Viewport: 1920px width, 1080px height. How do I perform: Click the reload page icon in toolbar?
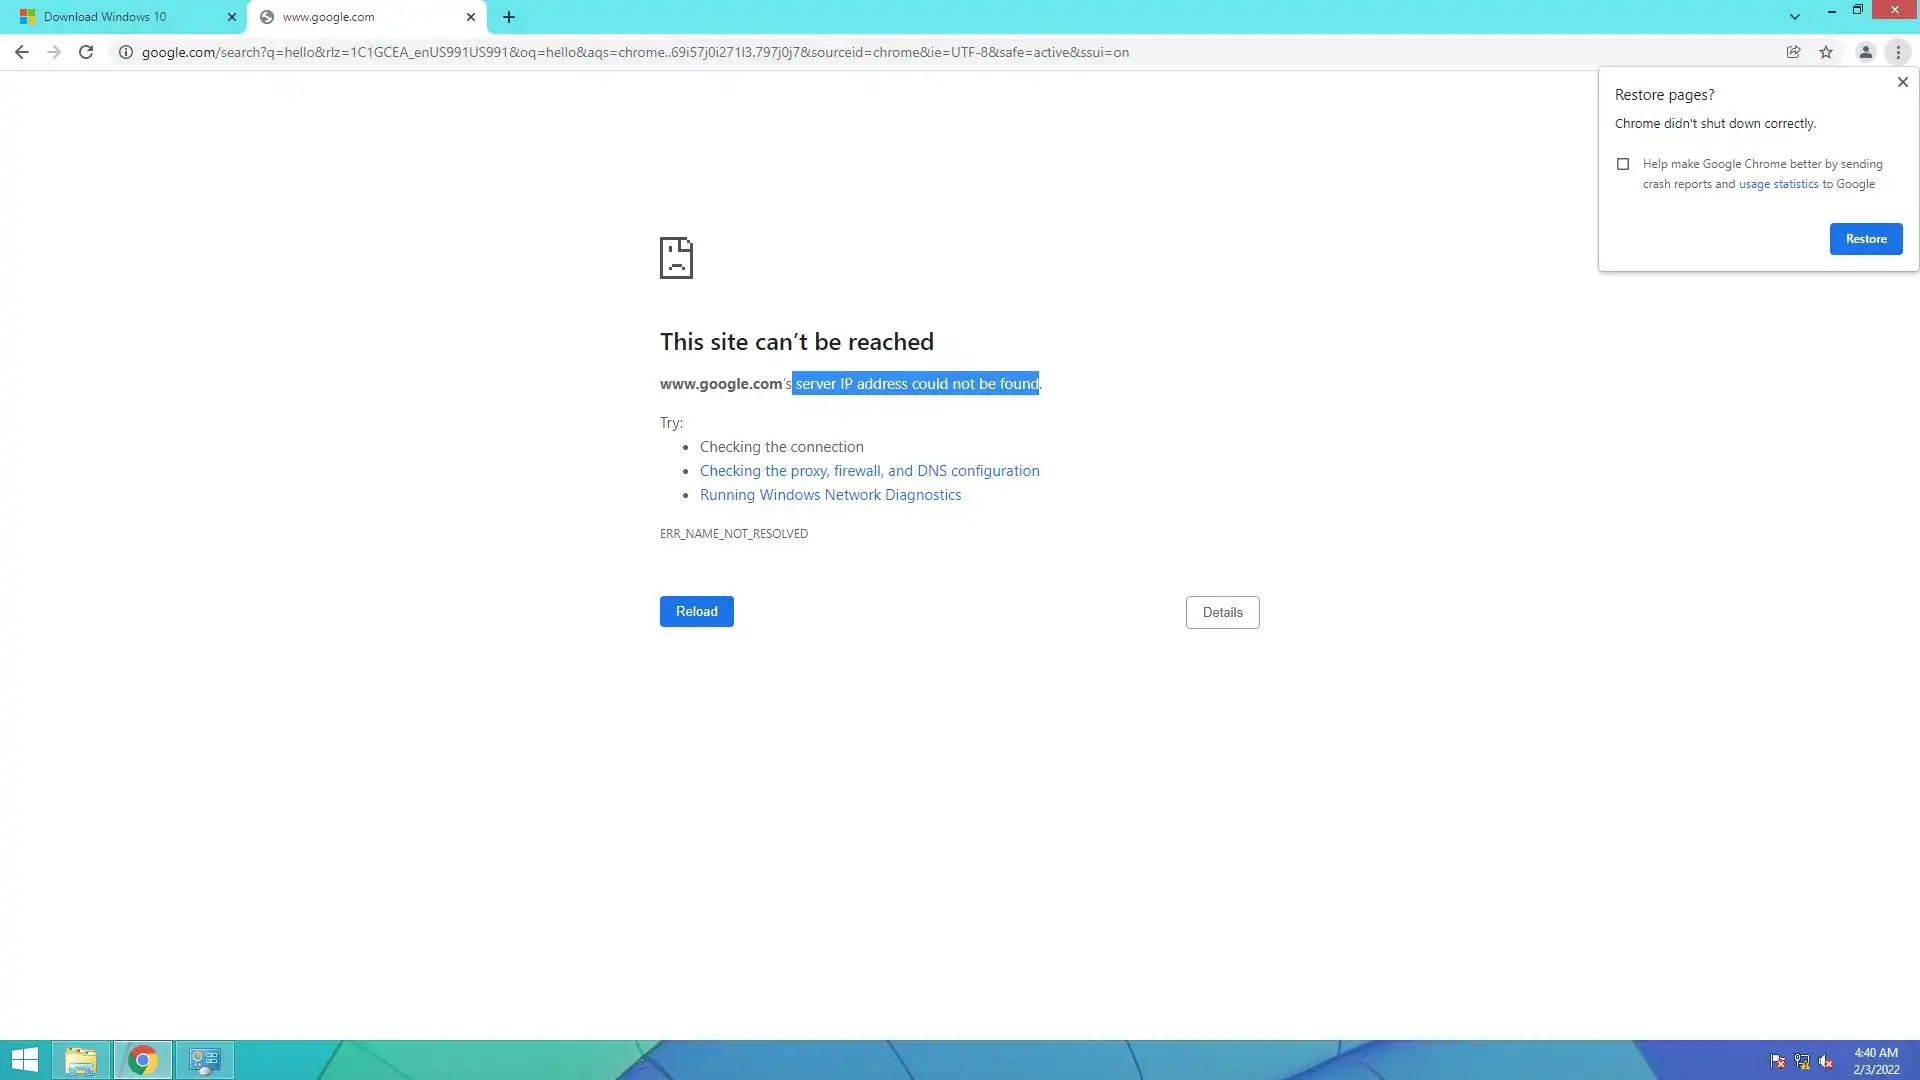86,52
